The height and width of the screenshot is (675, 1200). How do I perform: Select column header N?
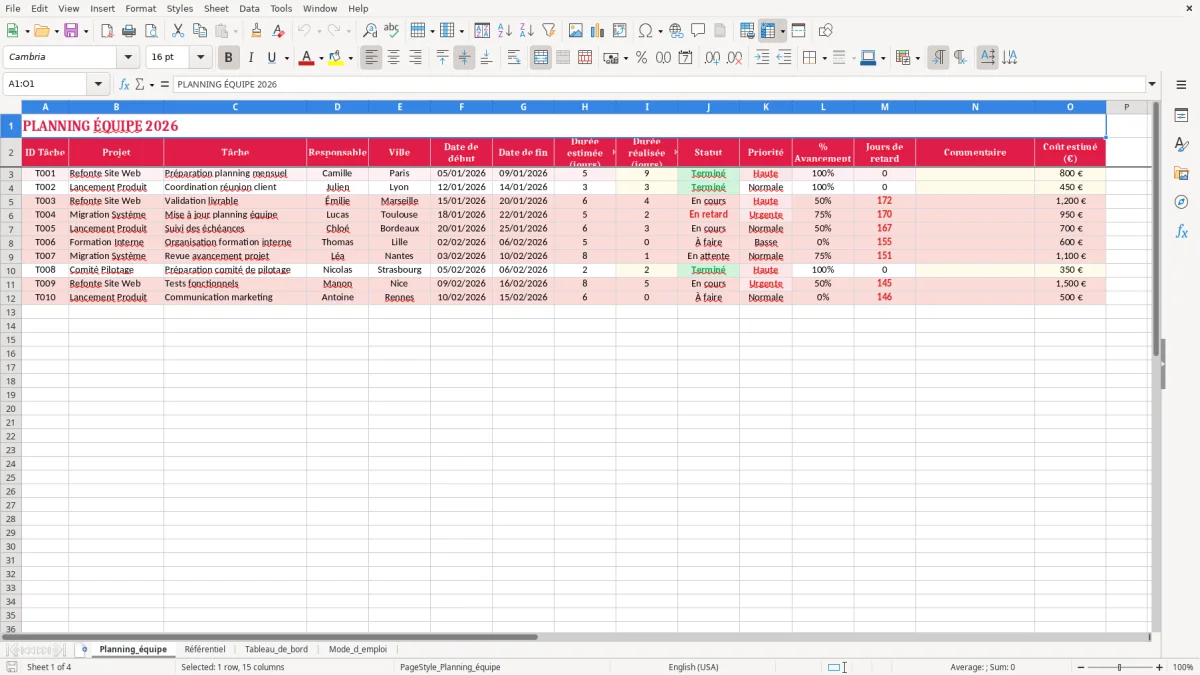[x=975, y=107]
